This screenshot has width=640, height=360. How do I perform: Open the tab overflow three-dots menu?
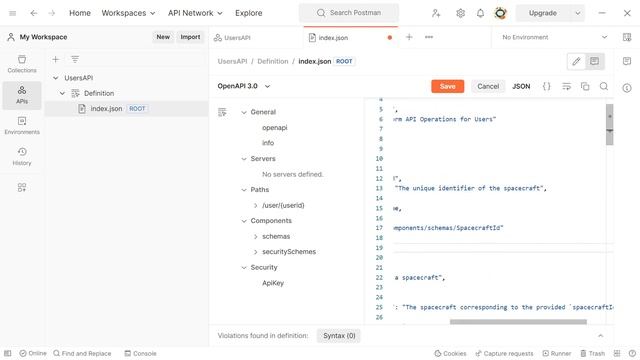429,37
